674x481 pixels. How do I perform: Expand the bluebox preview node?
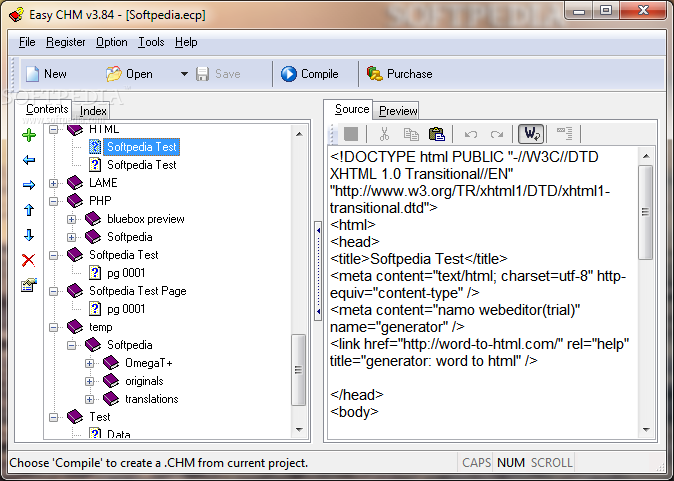(71, 219)
